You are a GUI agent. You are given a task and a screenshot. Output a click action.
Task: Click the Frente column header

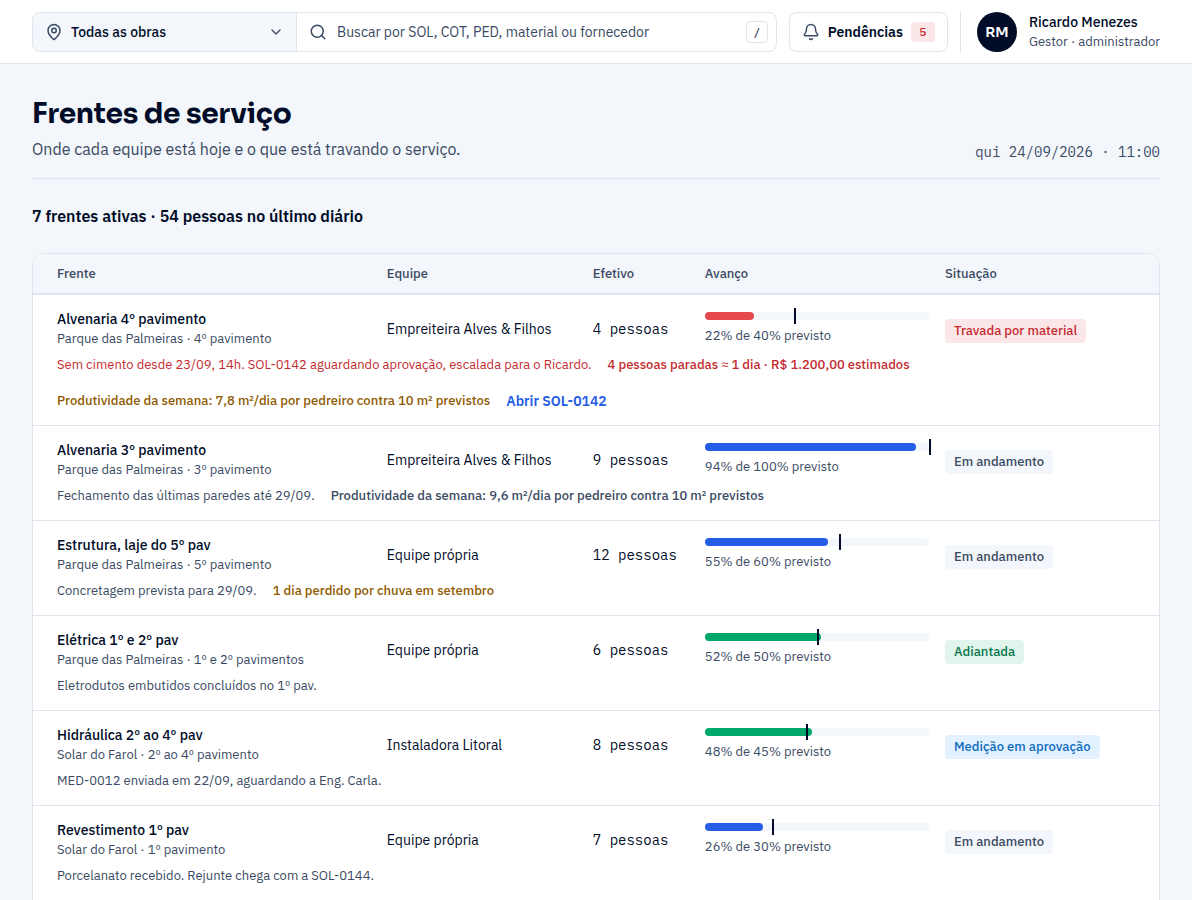click(76, 274)
